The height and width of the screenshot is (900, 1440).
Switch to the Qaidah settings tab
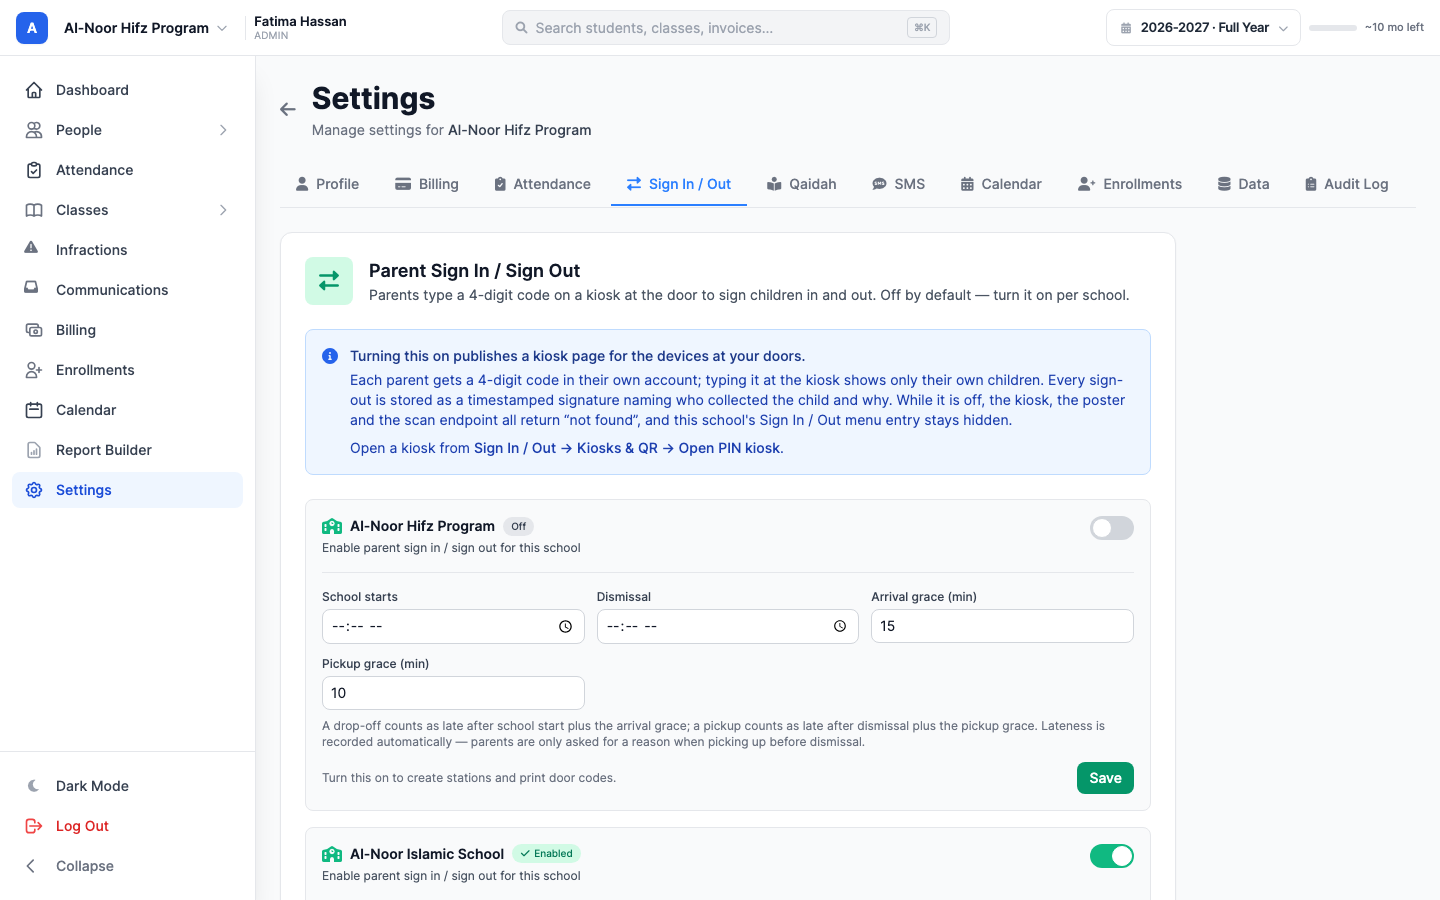click(x=801, y=184)
